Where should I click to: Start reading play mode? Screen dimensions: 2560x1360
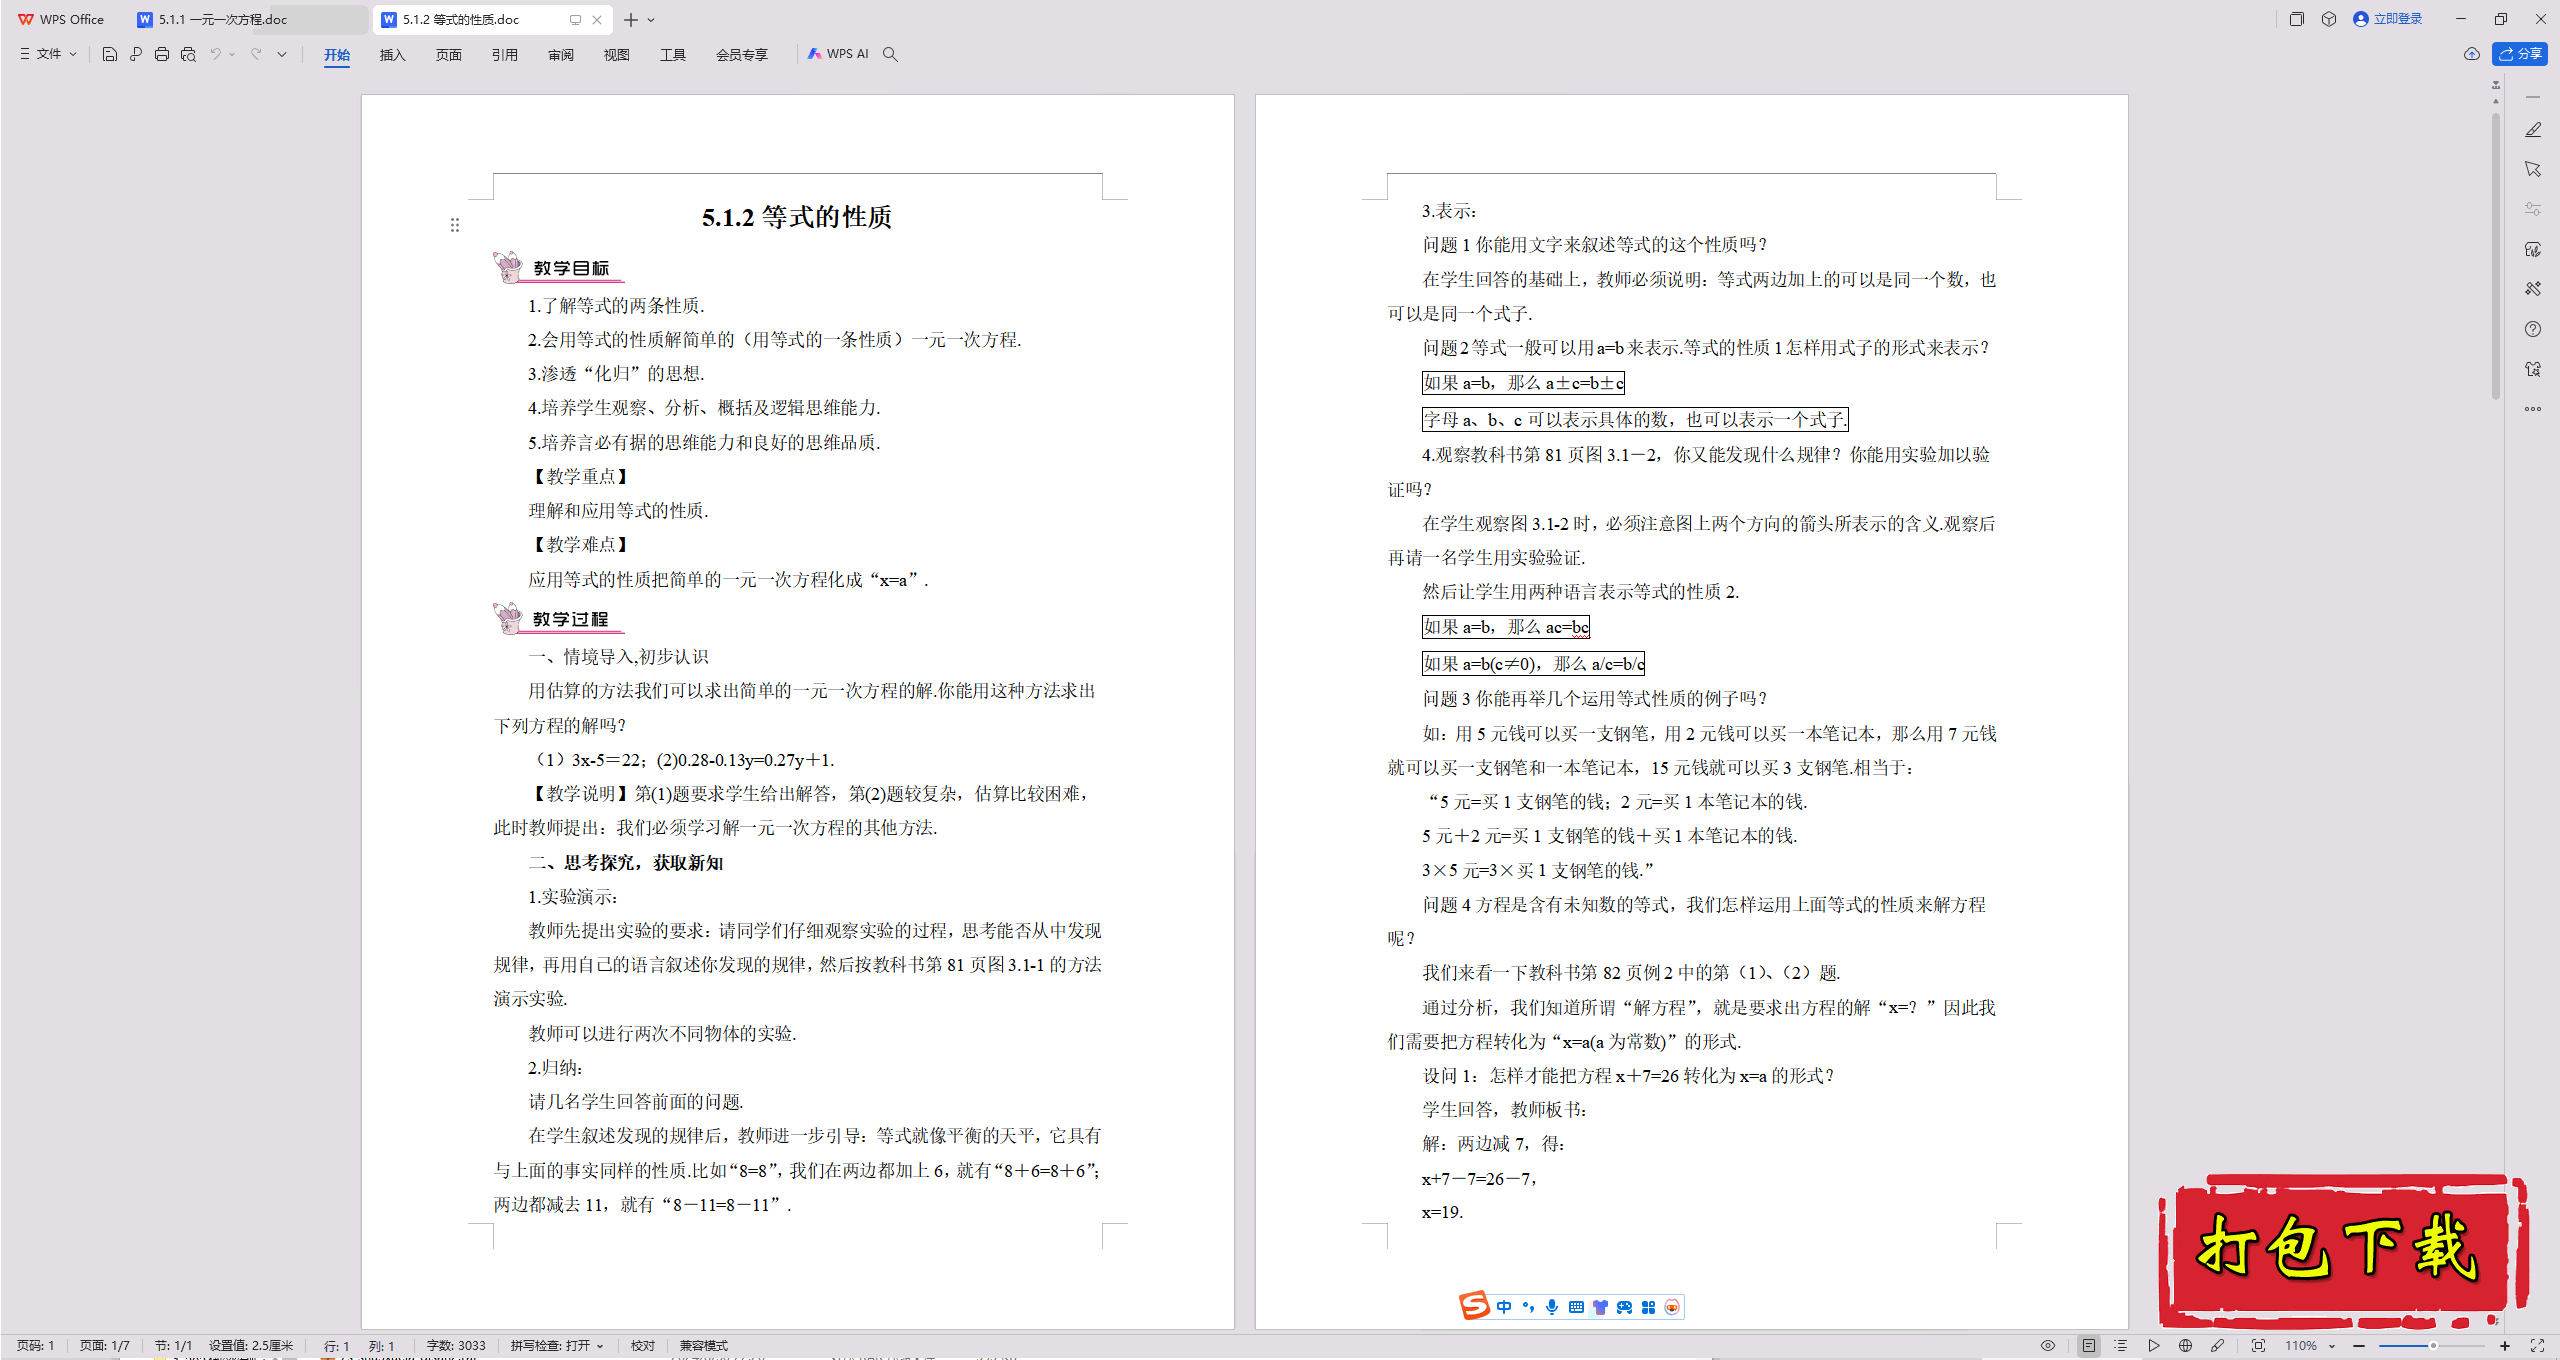[2153, 1346]
